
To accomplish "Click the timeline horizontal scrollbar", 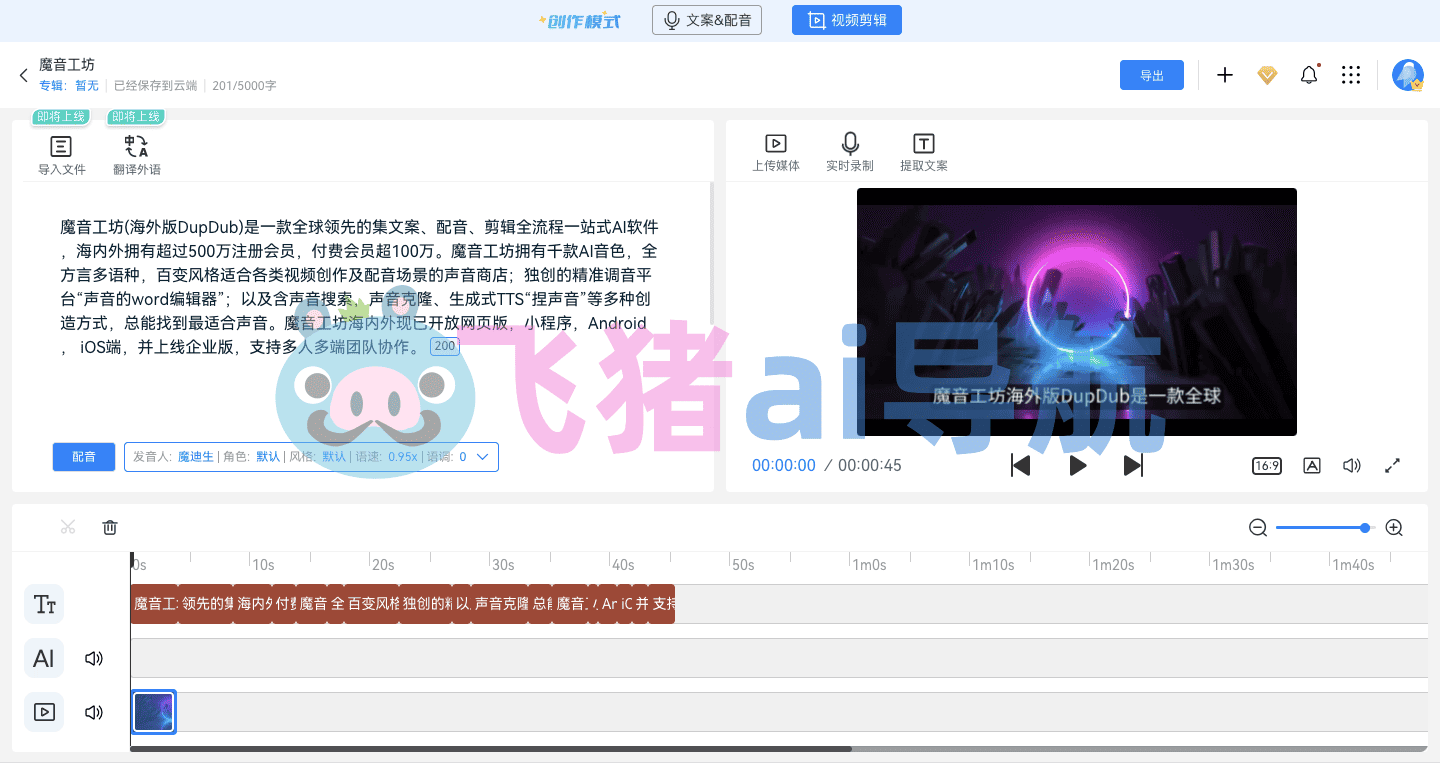I will [x=491, y=748].
